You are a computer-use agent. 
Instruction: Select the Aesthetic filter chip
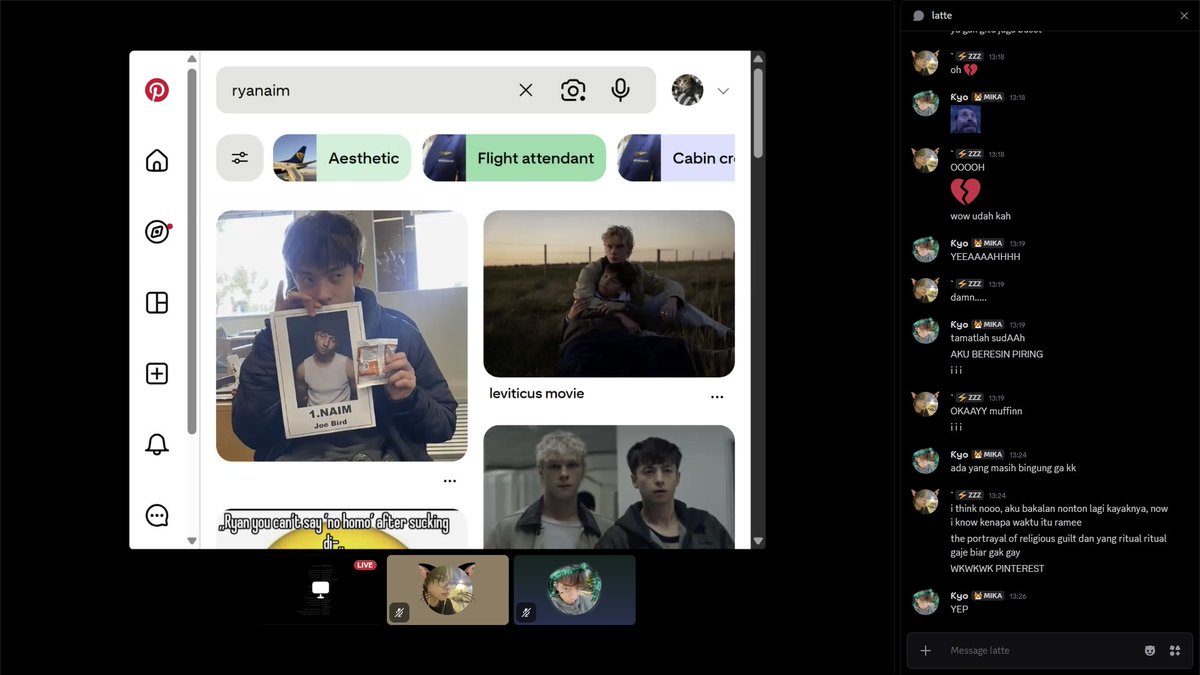[x=342, y=158]
